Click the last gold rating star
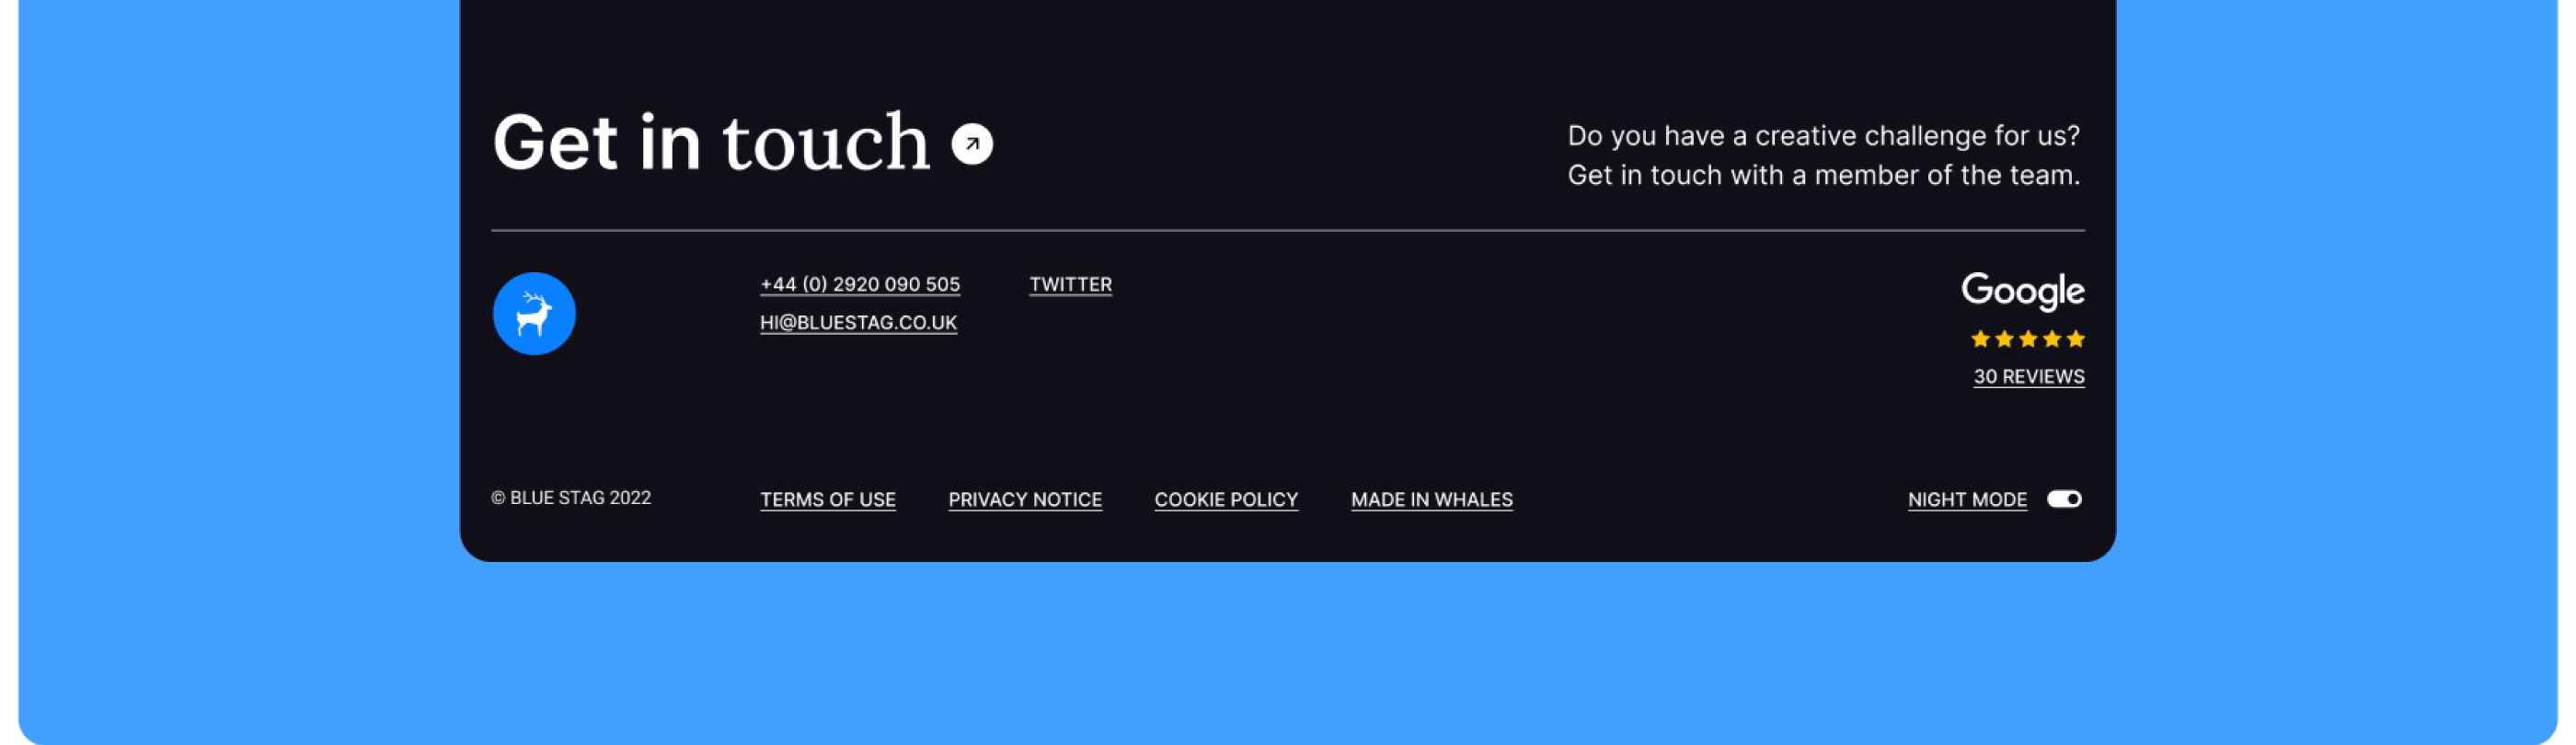The image size is (2576, 745). click(x=2075, y=339)
